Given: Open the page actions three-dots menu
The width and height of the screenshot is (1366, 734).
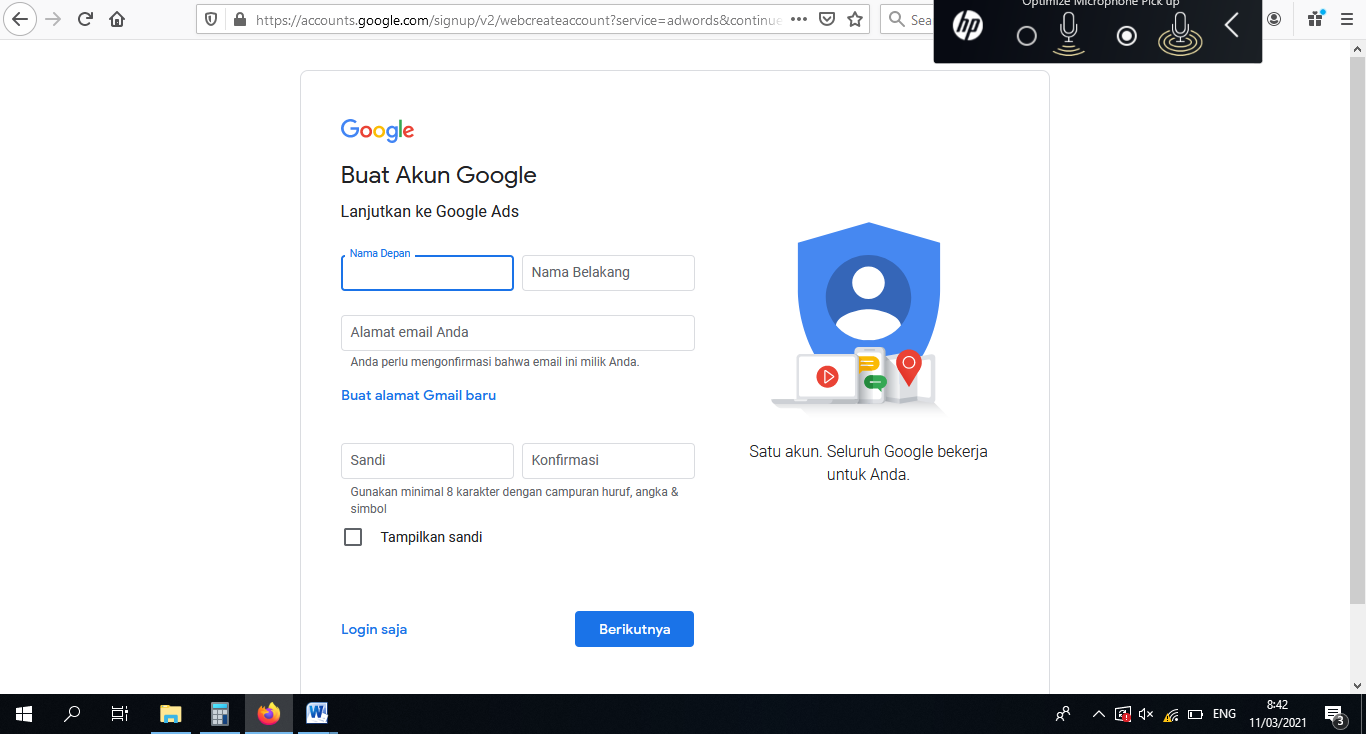Looking at the screenshot, I should (799, 19).
